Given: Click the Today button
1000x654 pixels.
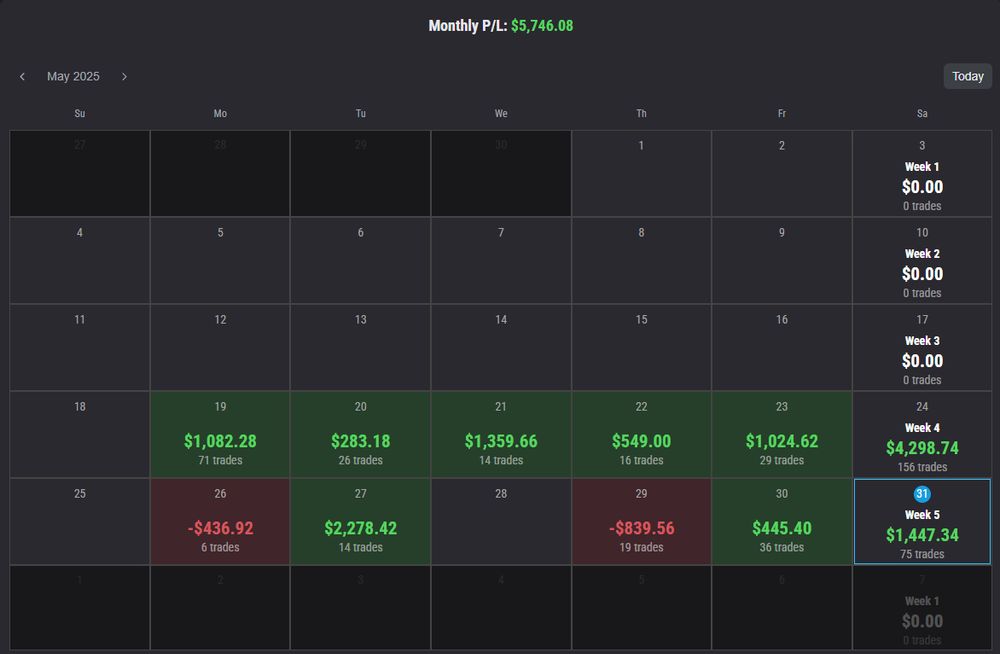Looking at the screenshot, I should click(x=967, y=76).
